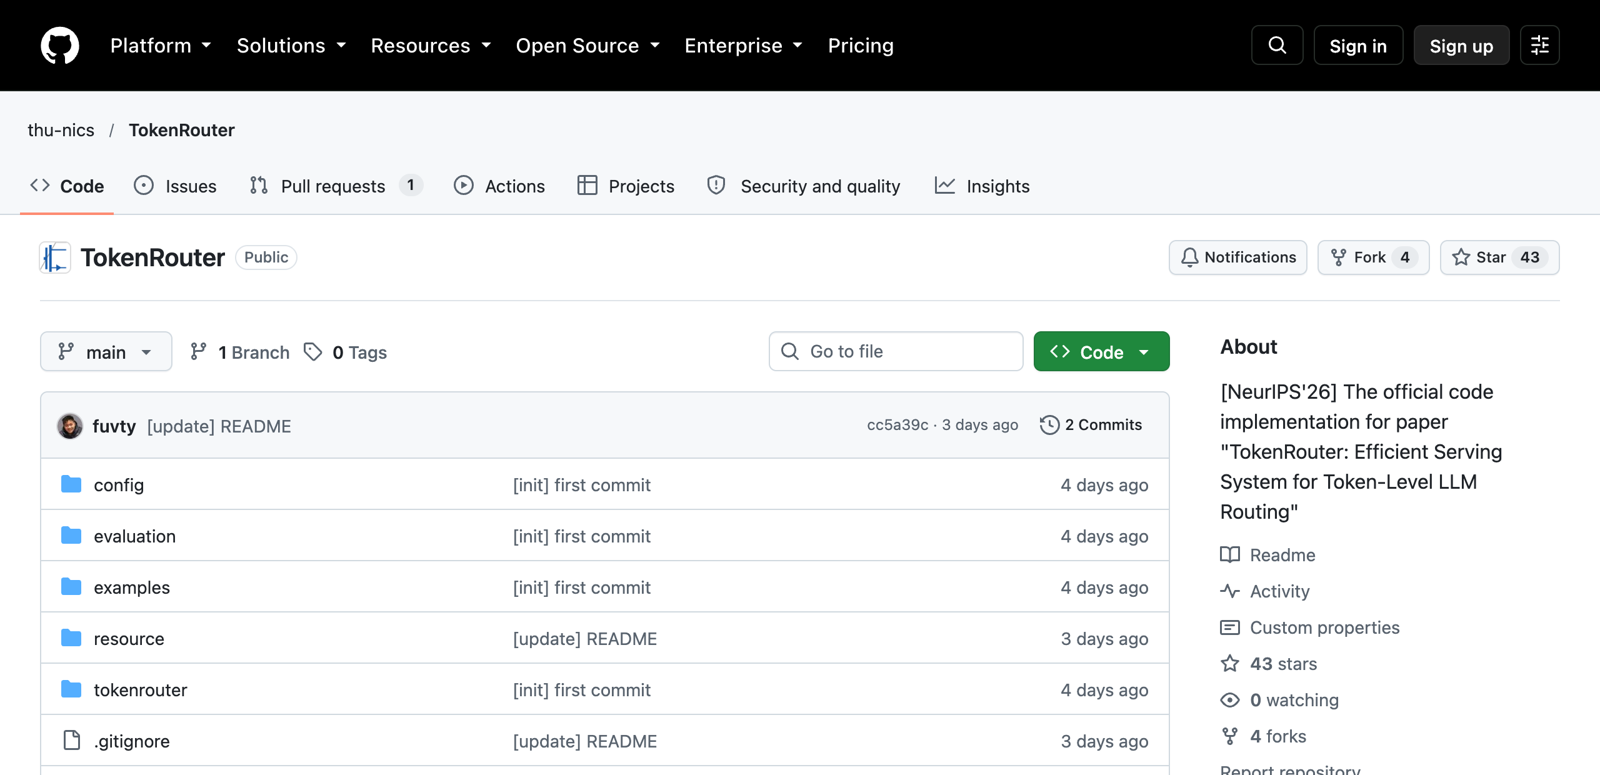Click the TokenRouter repository avatar icon
The height and width of the screenshot is (775, 1600).
(55, 257)
